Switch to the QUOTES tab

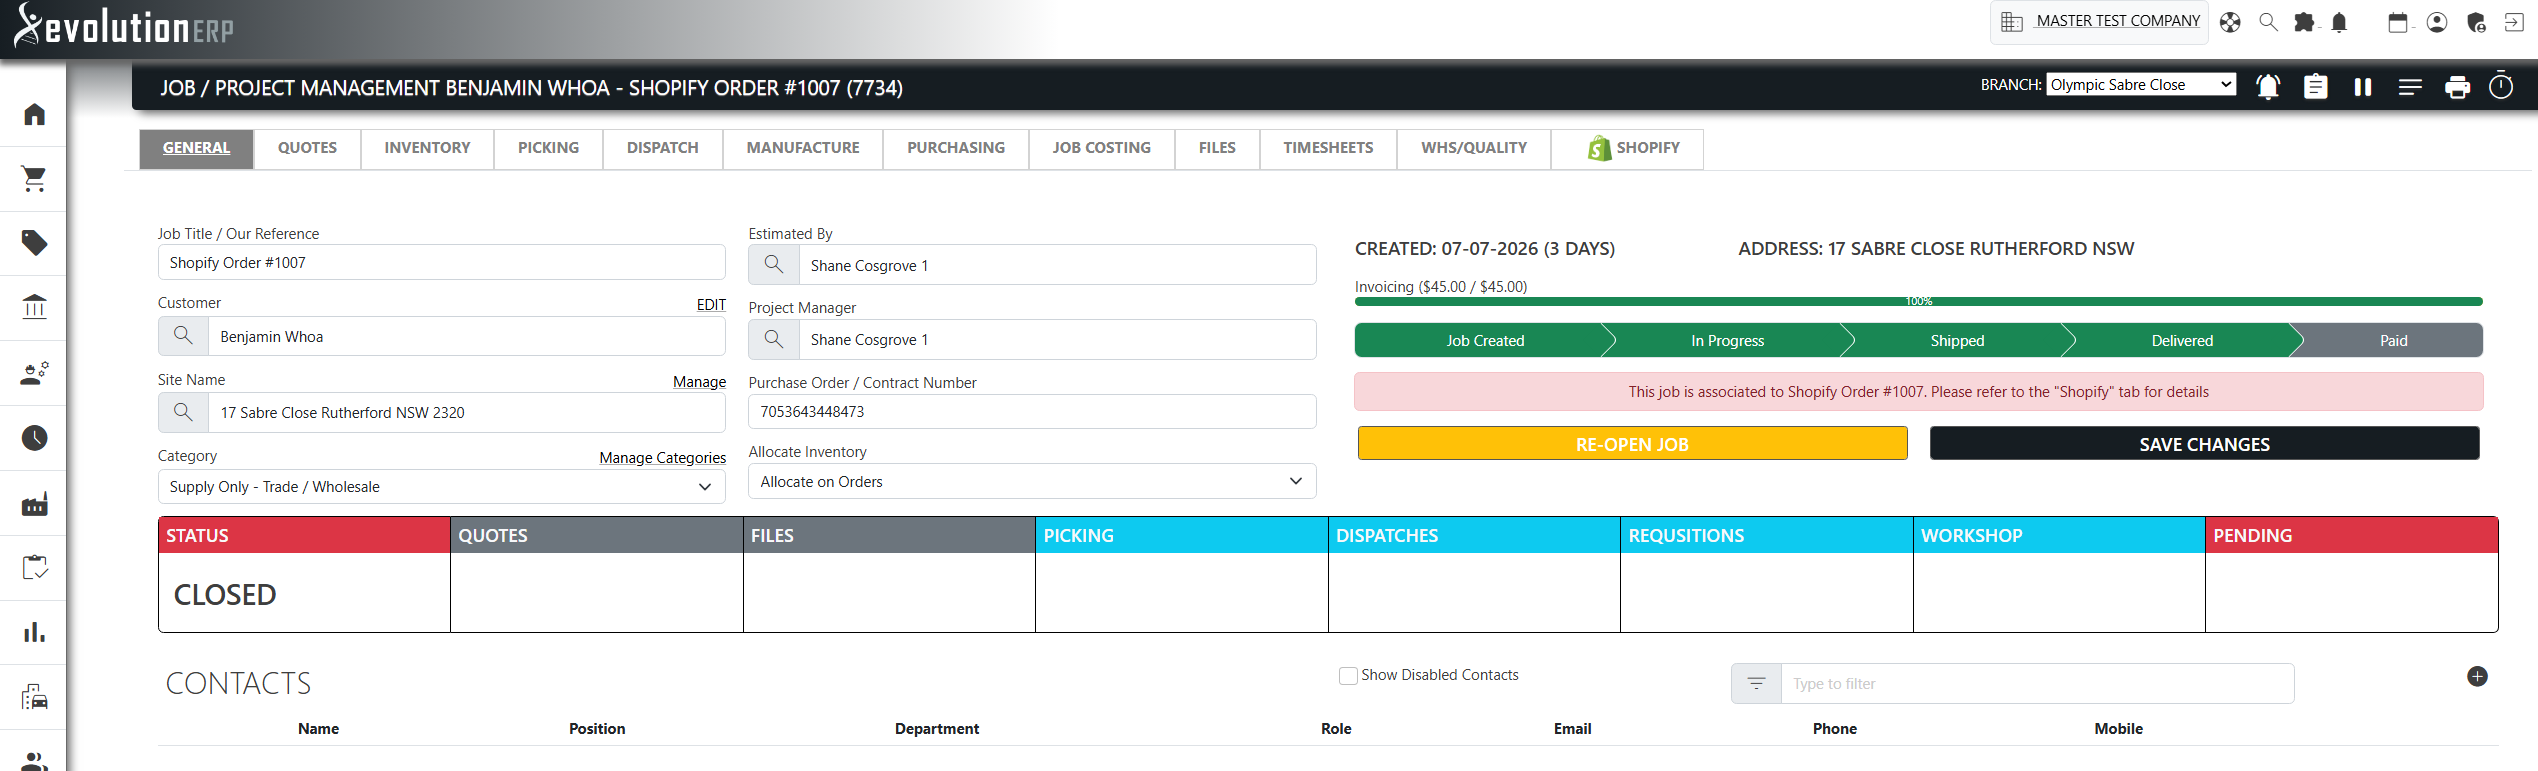pyautogui.click(x=307, y=148)
